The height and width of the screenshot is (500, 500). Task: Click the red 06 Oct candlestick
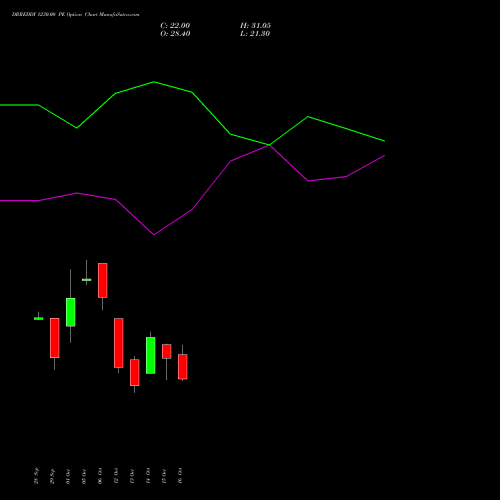[x=102, y=280]
